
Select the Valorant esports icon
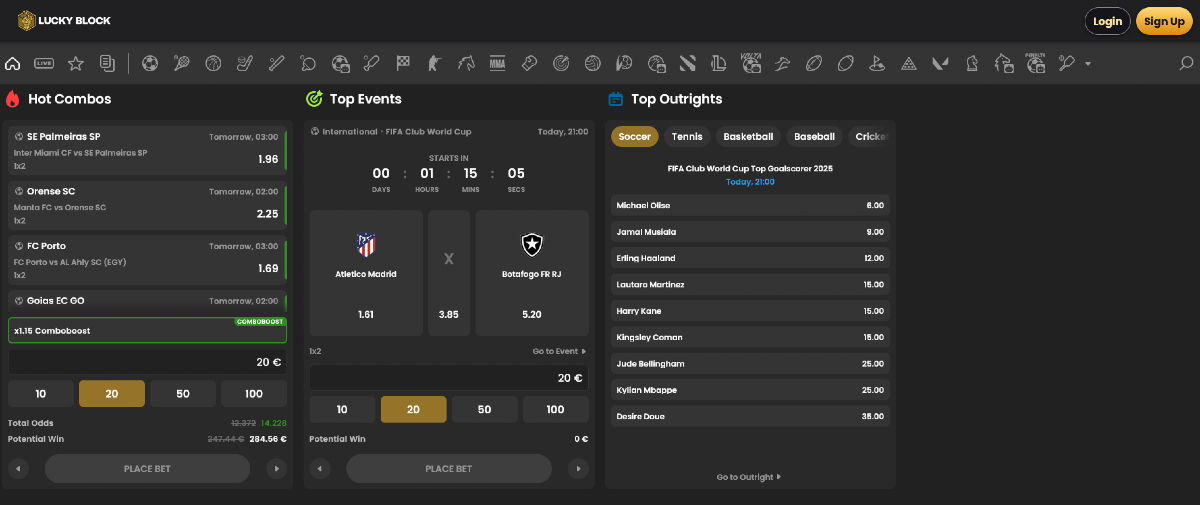coord(940,64)
